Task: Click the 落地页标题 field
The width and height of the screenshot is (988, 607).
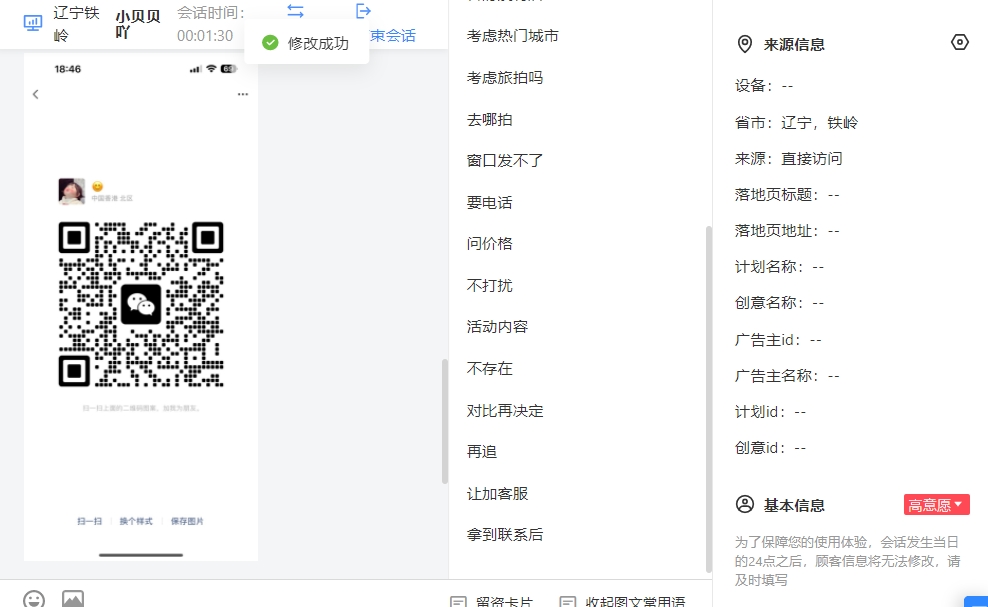Action: 787,195
